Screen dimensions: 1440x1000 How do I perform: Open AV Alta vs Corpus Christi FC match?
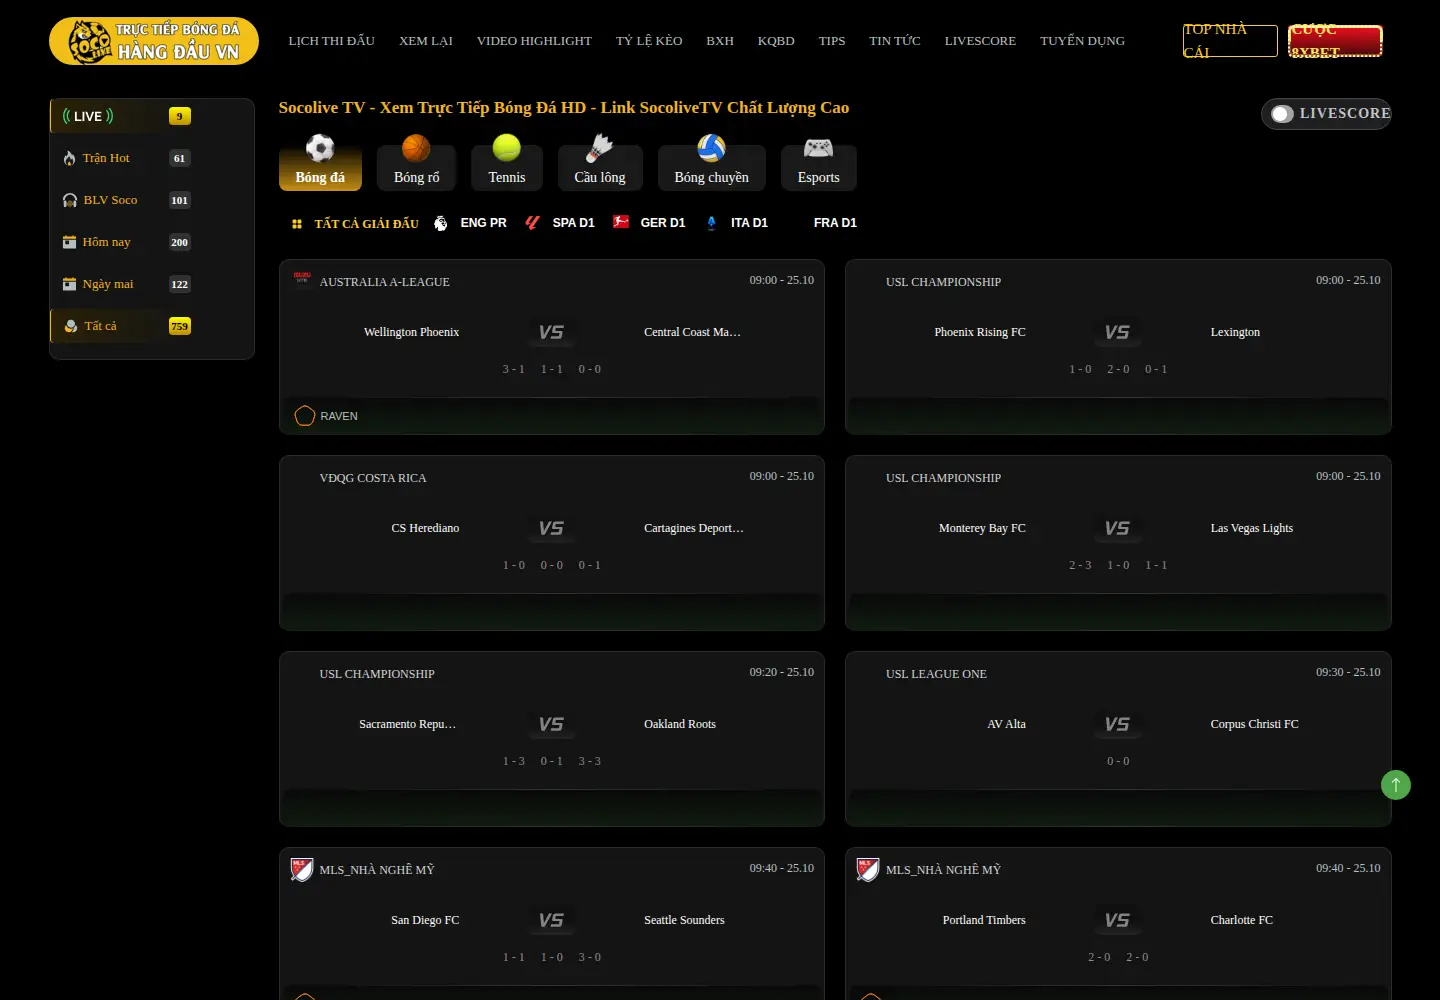(1118, 739)
